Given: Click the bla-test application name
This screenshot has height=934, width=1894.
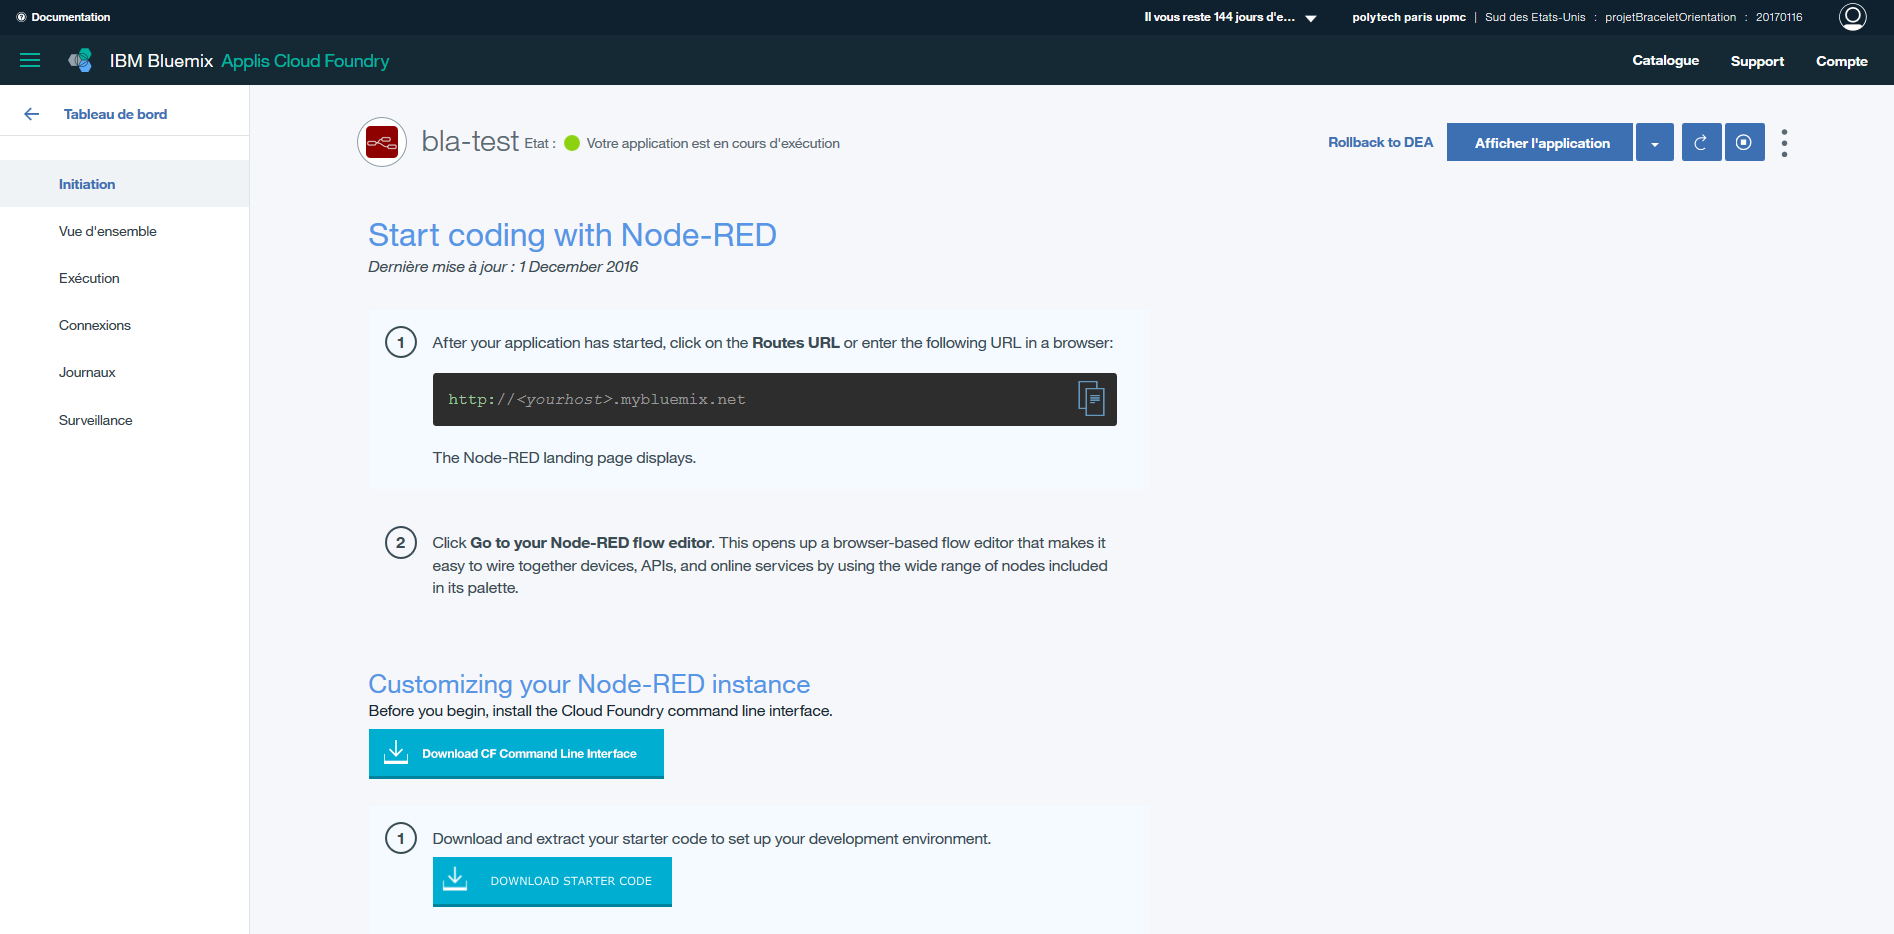Looking at the screenshot, I should (x=470, y=141).
